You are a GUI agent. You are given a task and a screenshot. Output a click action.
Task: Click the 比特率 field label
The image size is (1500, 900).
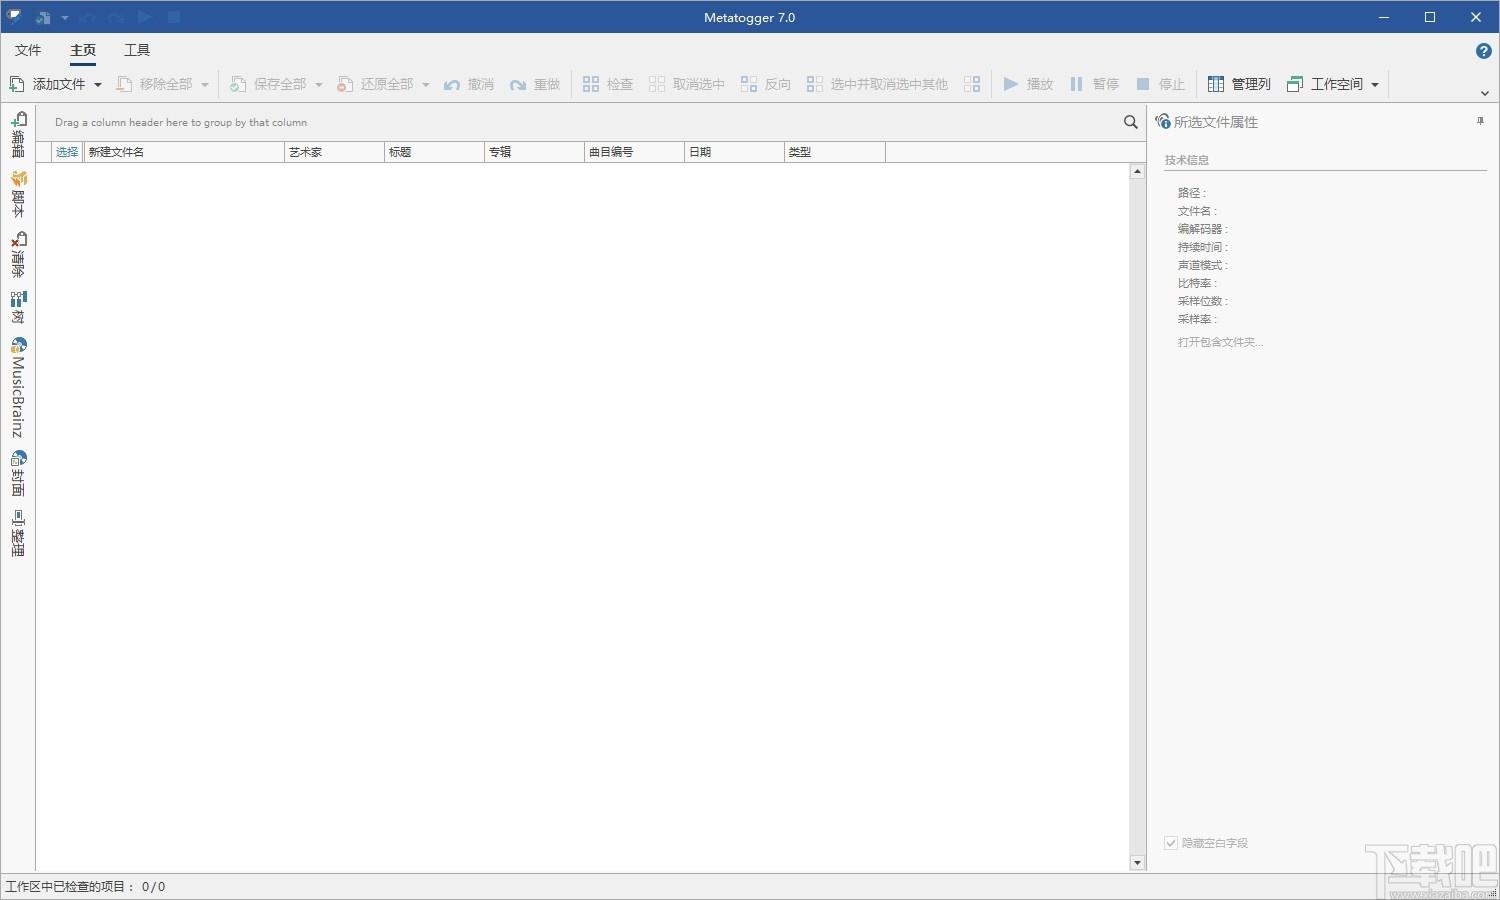point(1197,283)
